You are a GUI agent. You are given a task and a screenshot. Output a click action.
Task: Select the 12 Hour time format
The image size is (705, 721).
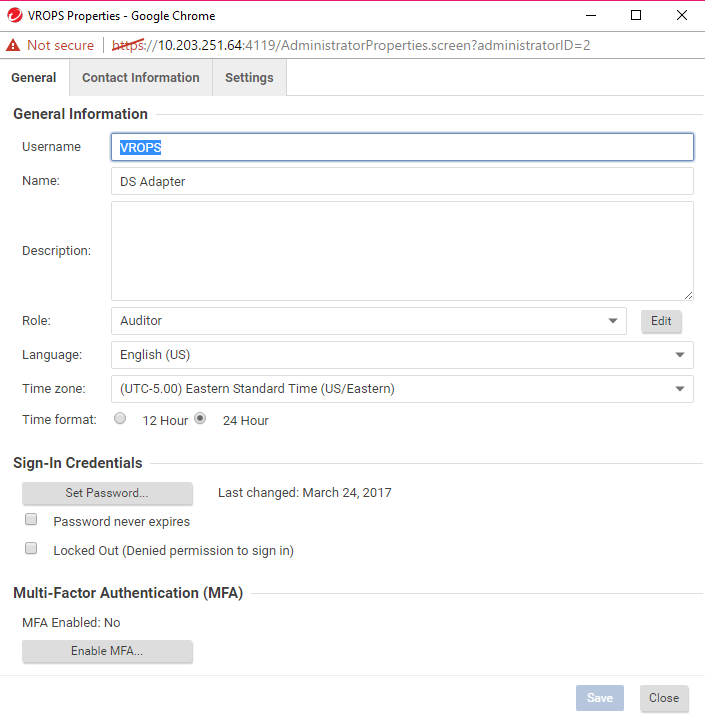120,419
